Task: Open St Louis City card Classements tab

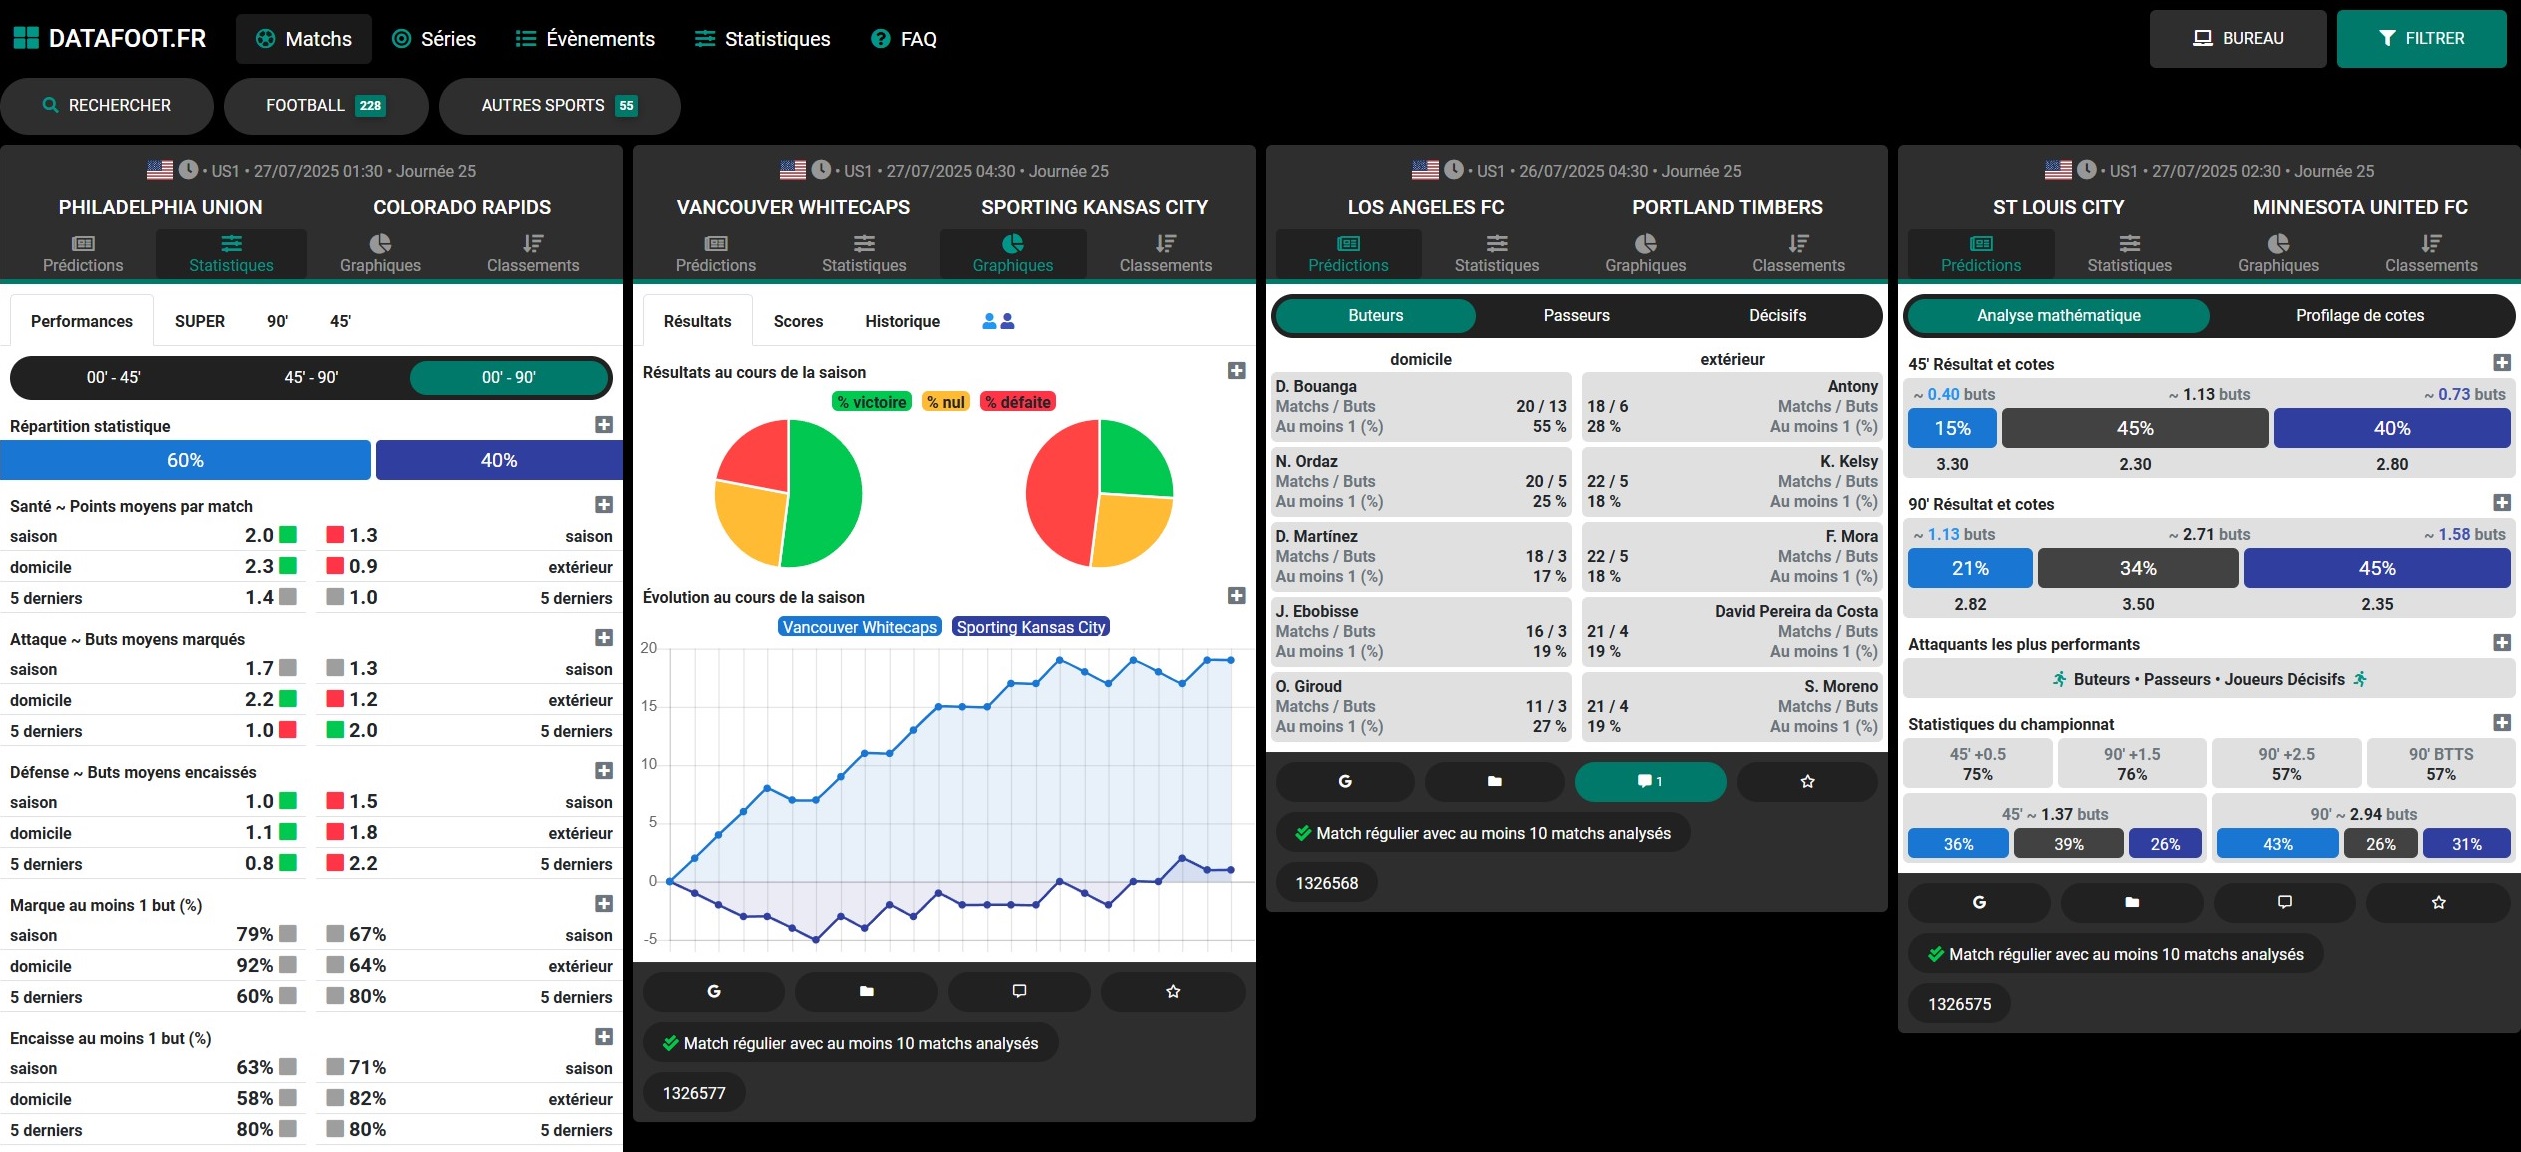Action: [2431, 253]
